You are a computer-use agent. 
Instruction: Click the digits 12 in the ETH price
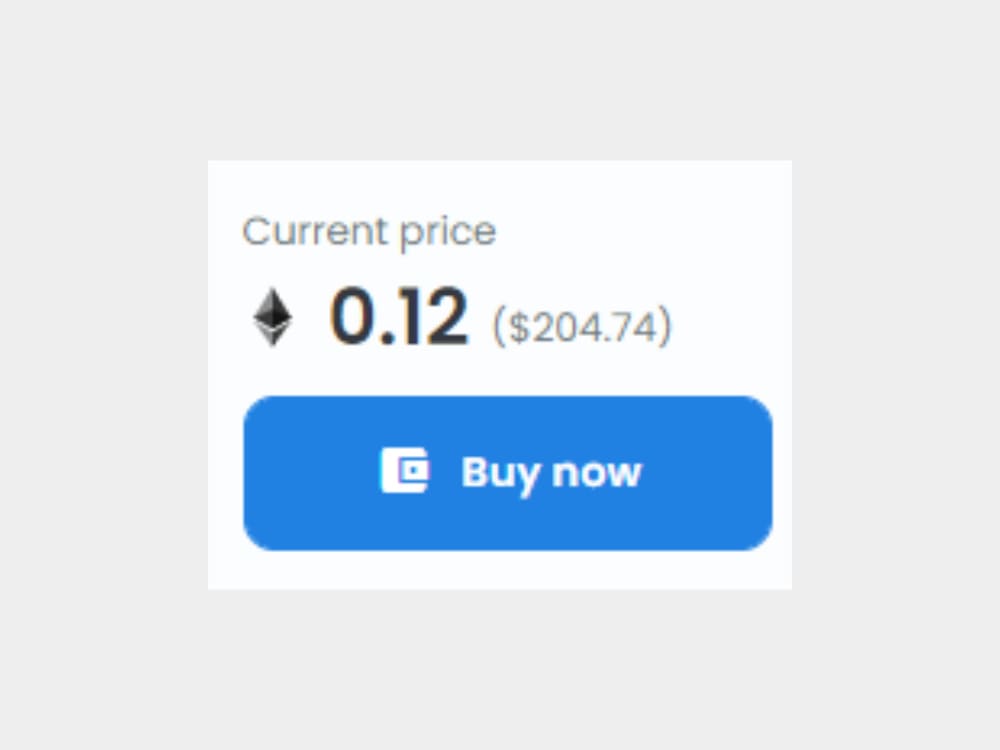click(x=434, y=317)
